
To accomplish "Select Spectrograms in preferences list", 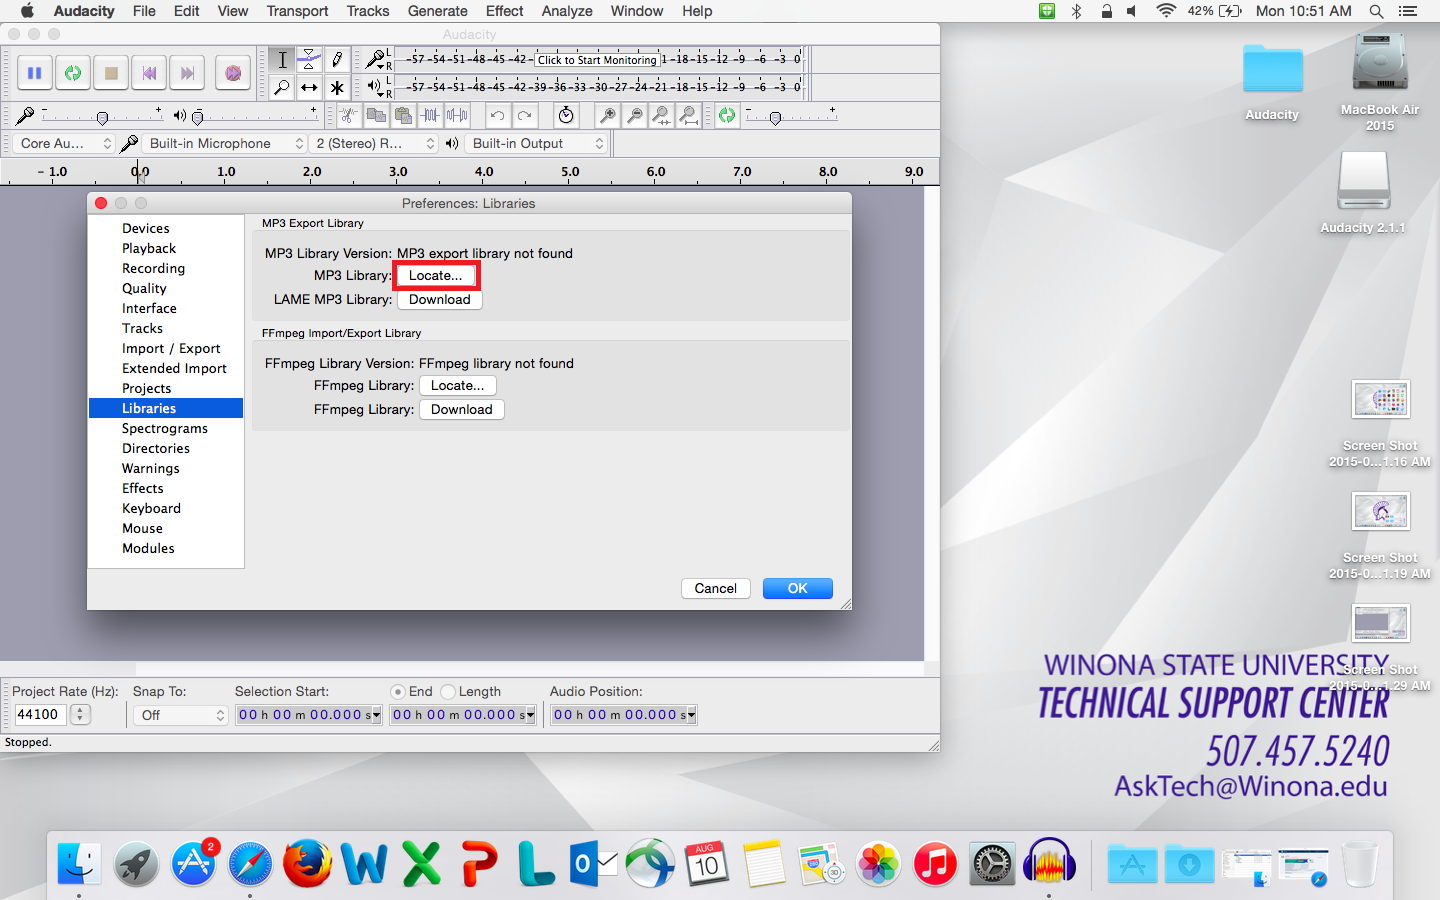I will pos(165,428).
